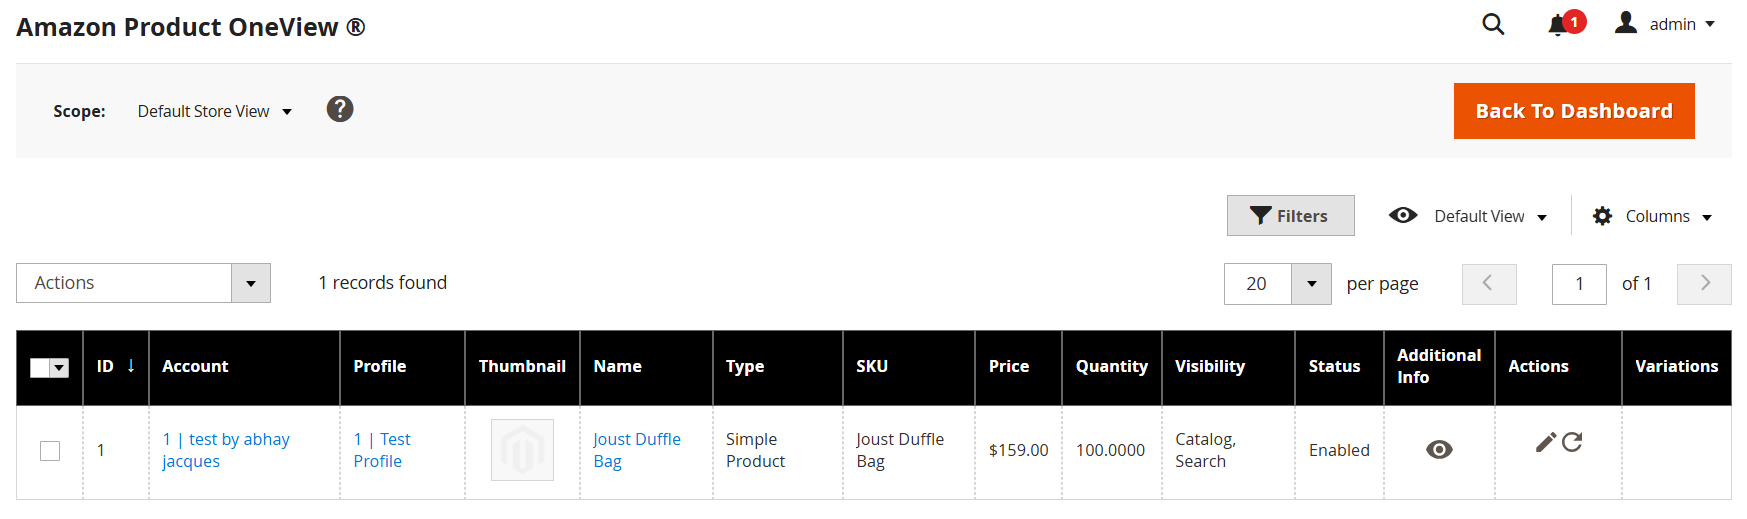This screenshot has height=519, width=1747.
Task: Click the sync refresh icon for product row
Action: [1573, 442]
